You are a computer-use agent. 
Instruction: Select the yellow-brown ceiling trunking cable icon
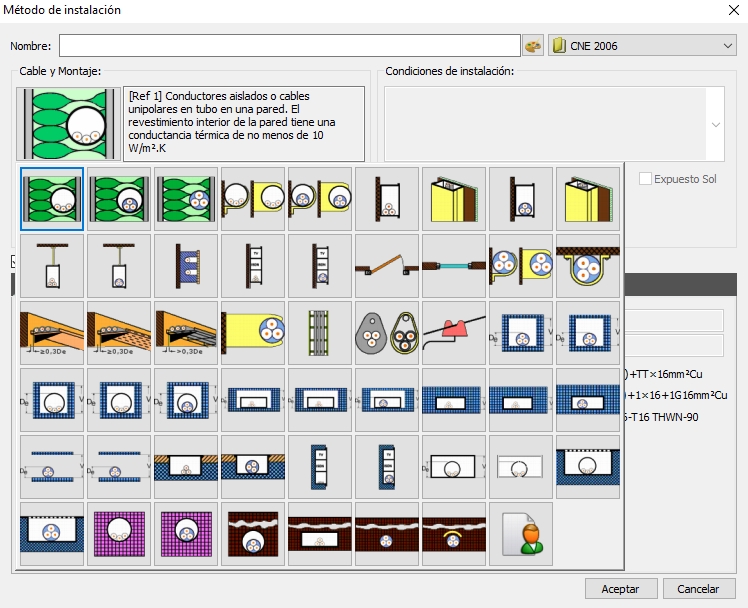click(x=587, y=266)
